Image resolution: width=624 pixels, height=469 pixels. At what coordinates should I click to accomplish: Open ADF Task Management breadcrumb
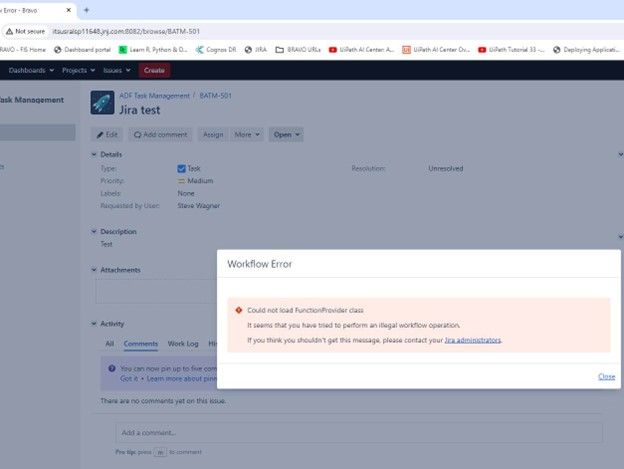pyautogui.click(x=154, y=96)
